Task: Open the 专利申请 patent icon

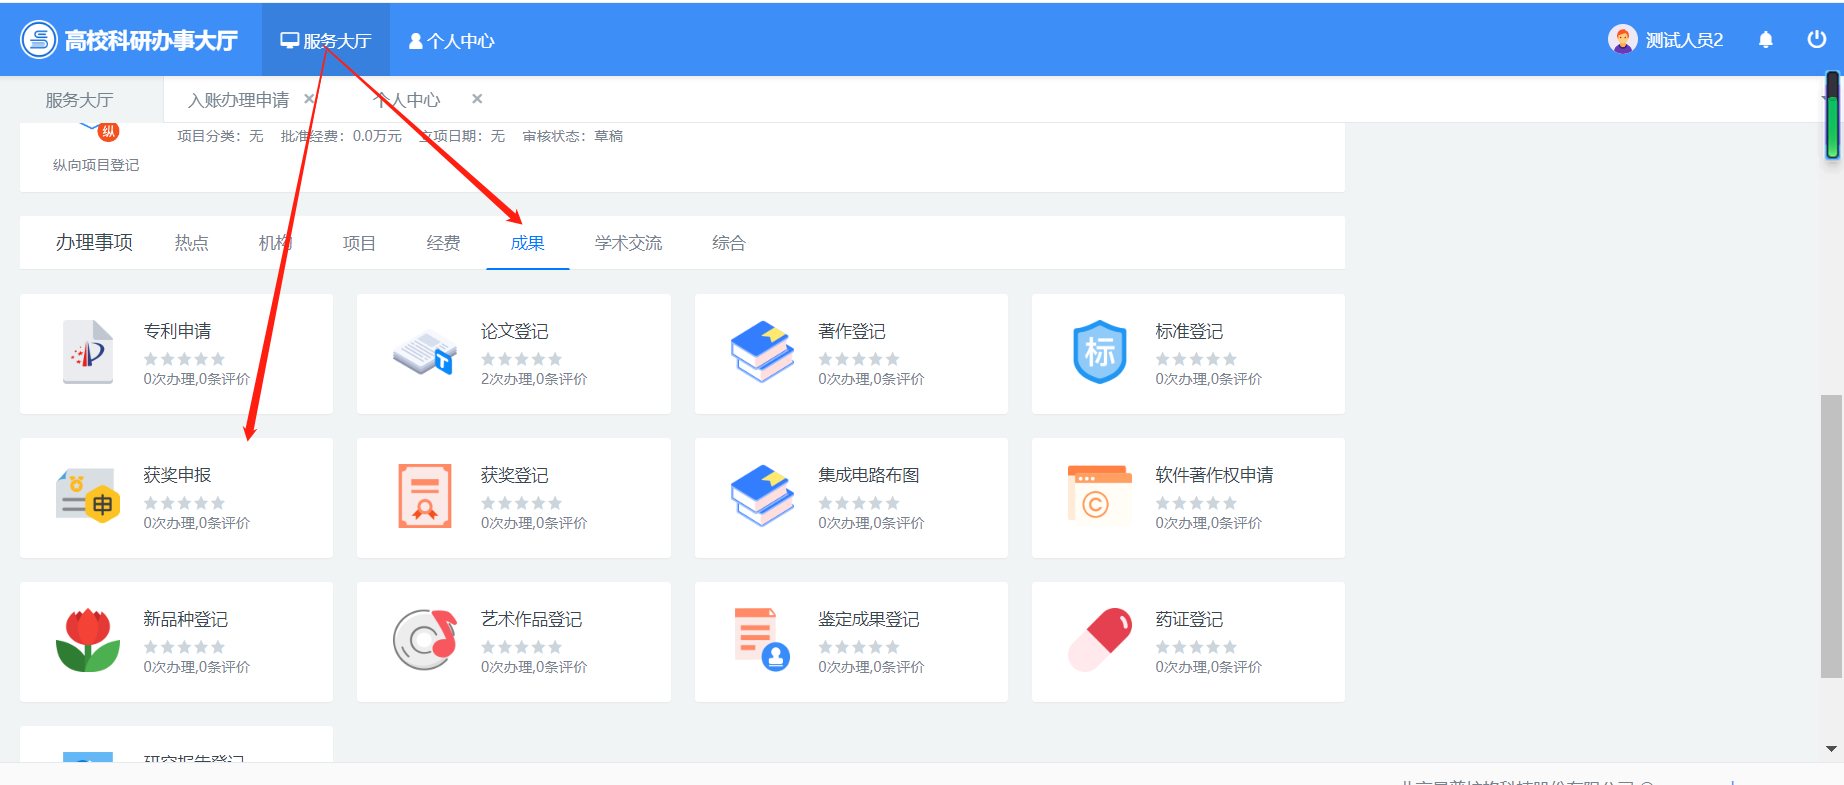Action: point(88,352)
